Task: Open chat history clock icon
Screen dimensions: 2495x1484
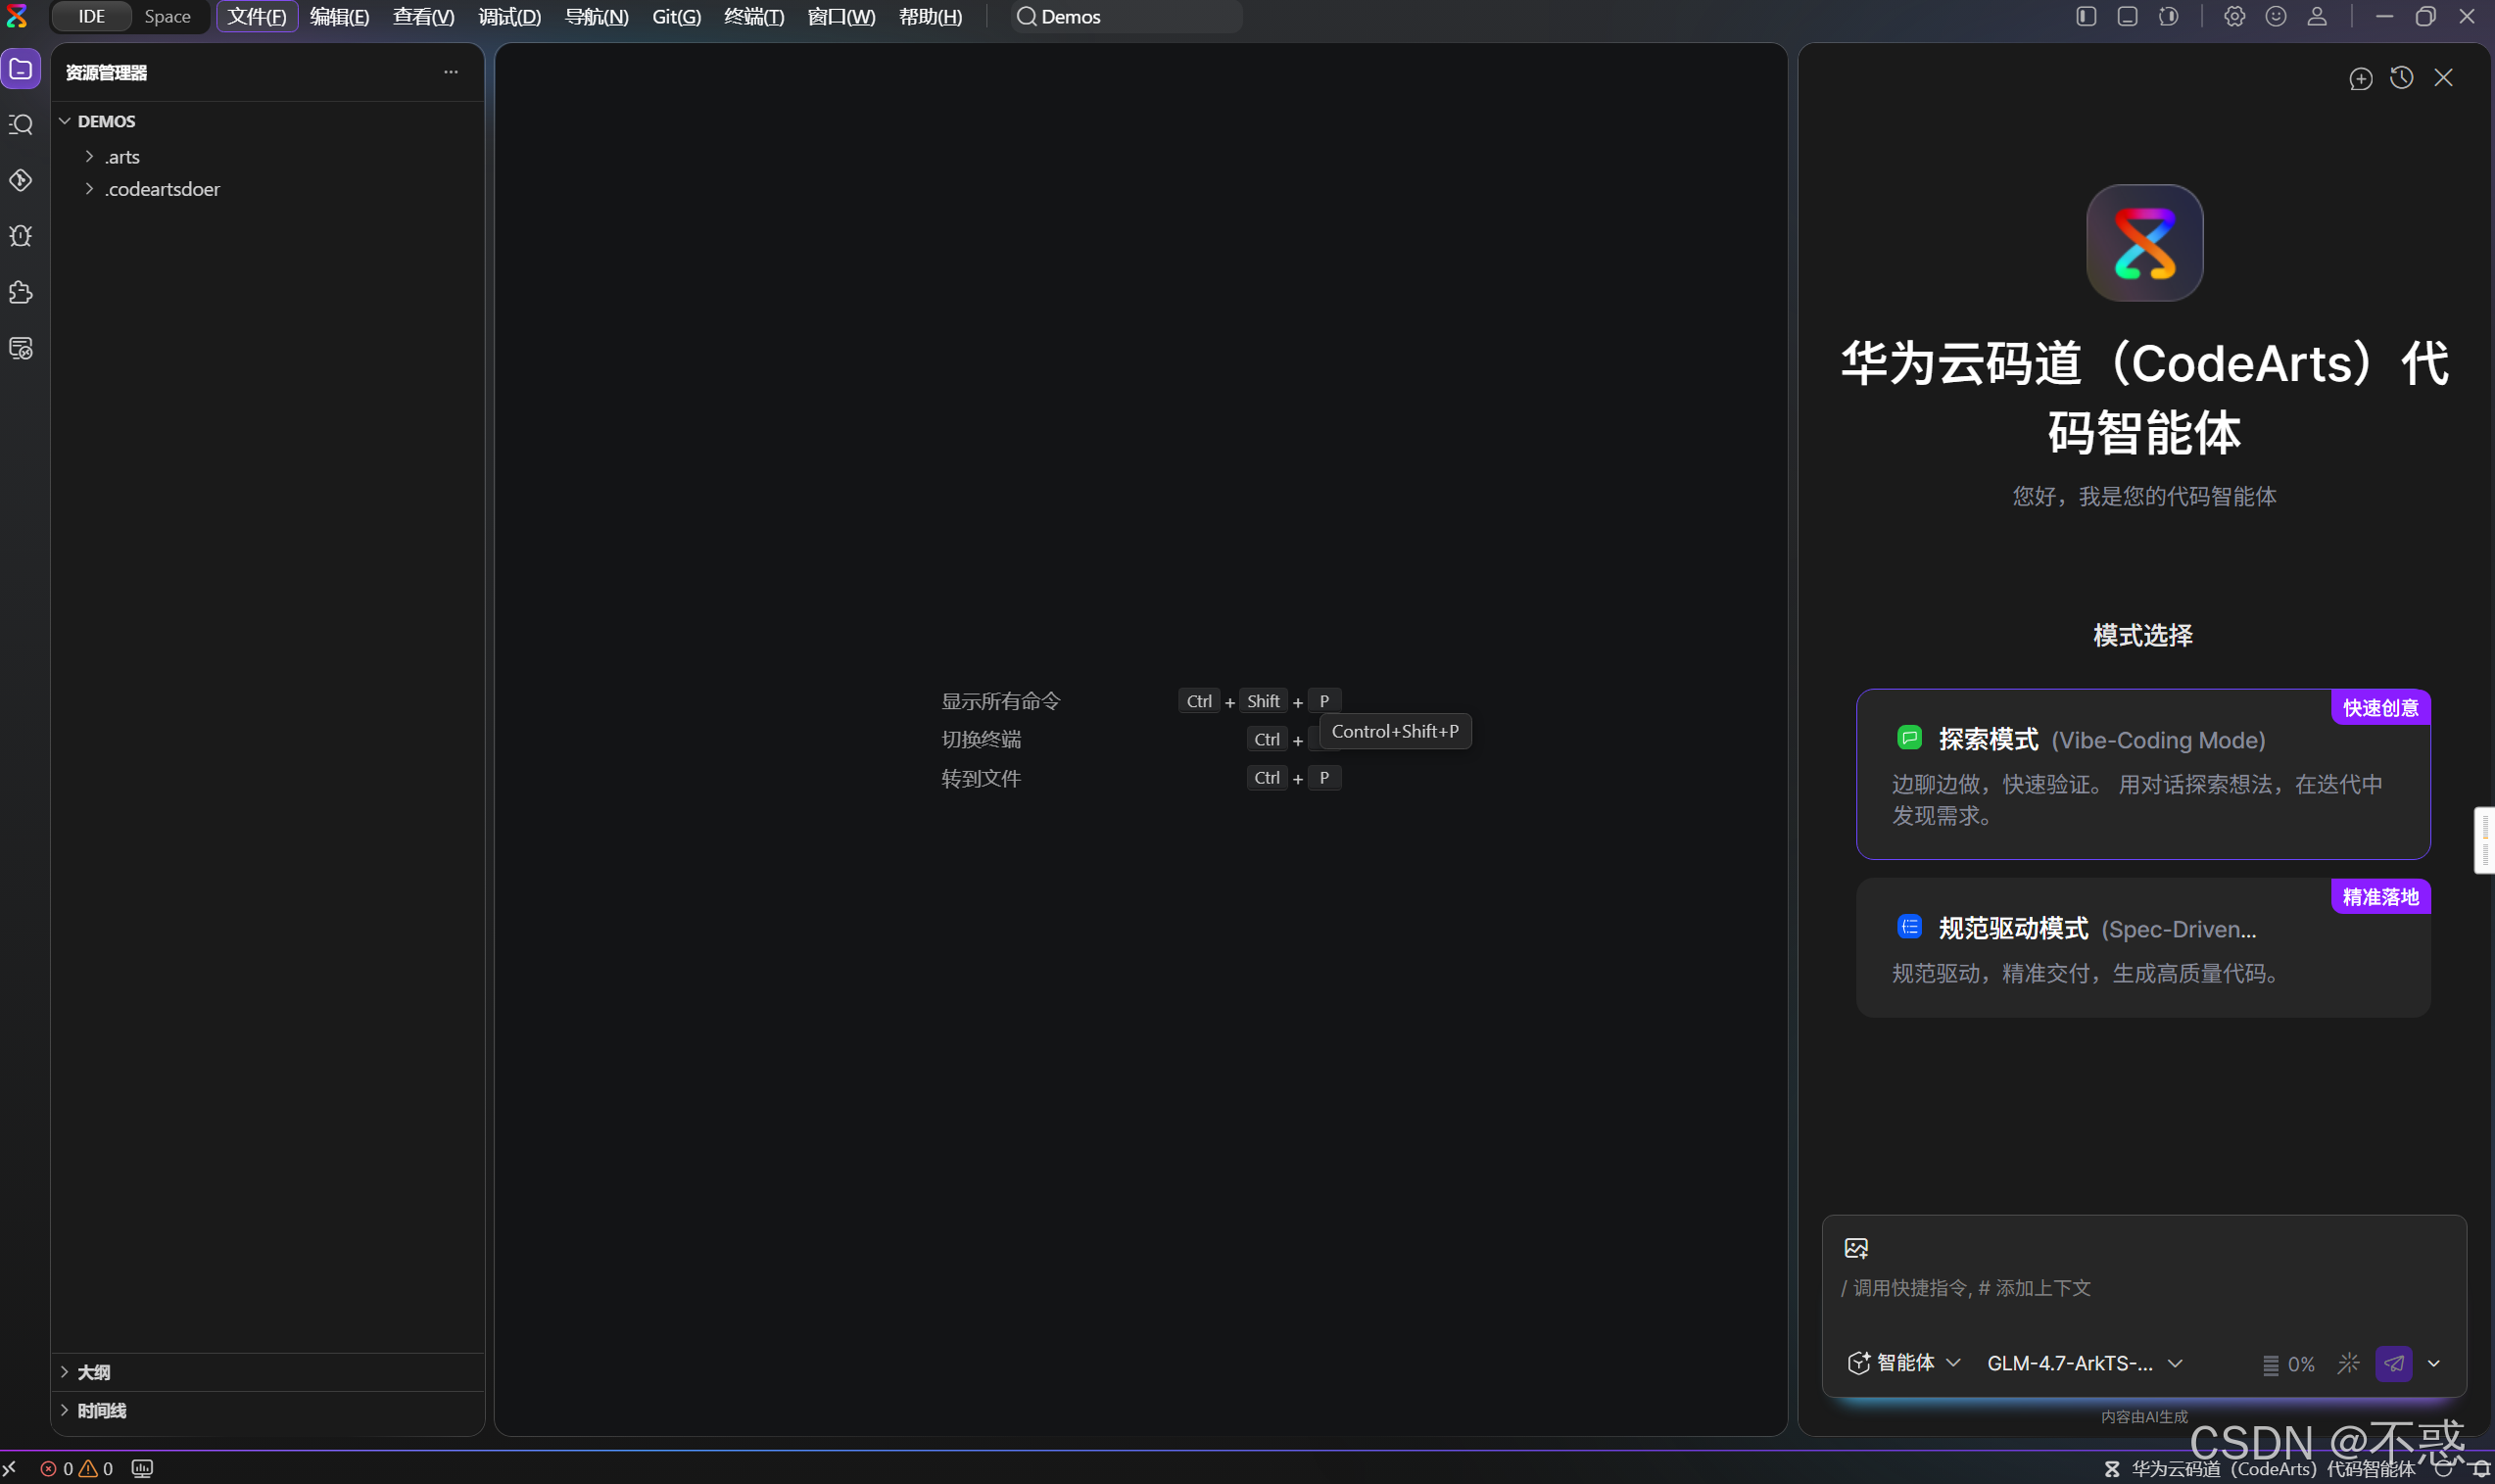Action: [x=2402, y=78]
